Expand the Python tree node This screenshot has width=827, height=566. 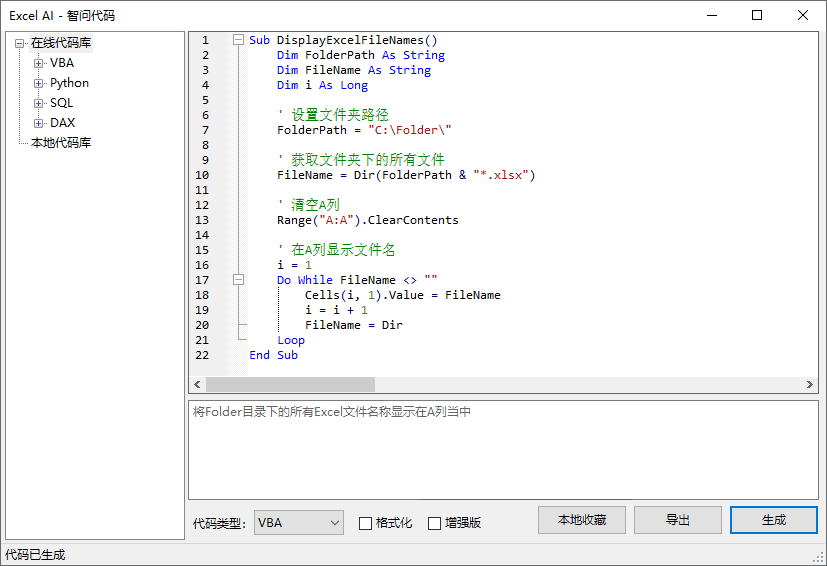pyautogui.click(x=39, y=83)
